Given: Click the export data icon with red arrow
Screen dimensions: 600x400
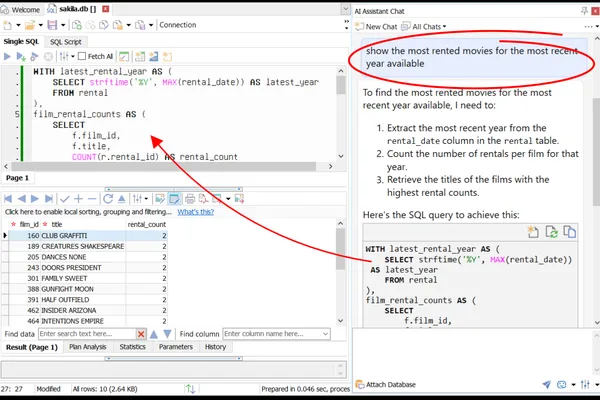Looking at the screenshot, I should click(x=239, y=199).
